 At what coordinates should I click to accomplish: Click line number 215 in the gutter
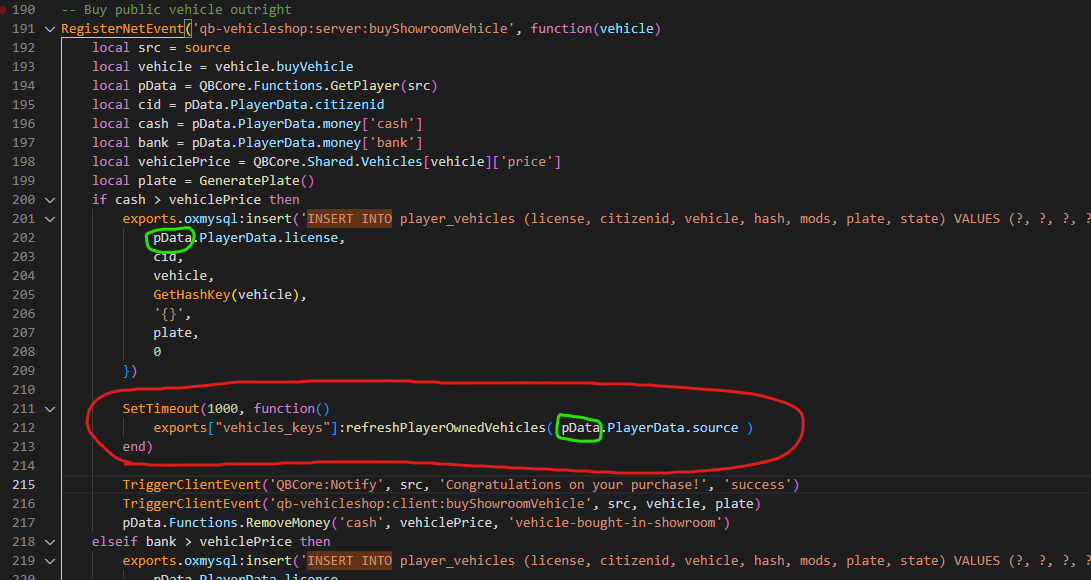pyautogui.click(x=23, y=485)
